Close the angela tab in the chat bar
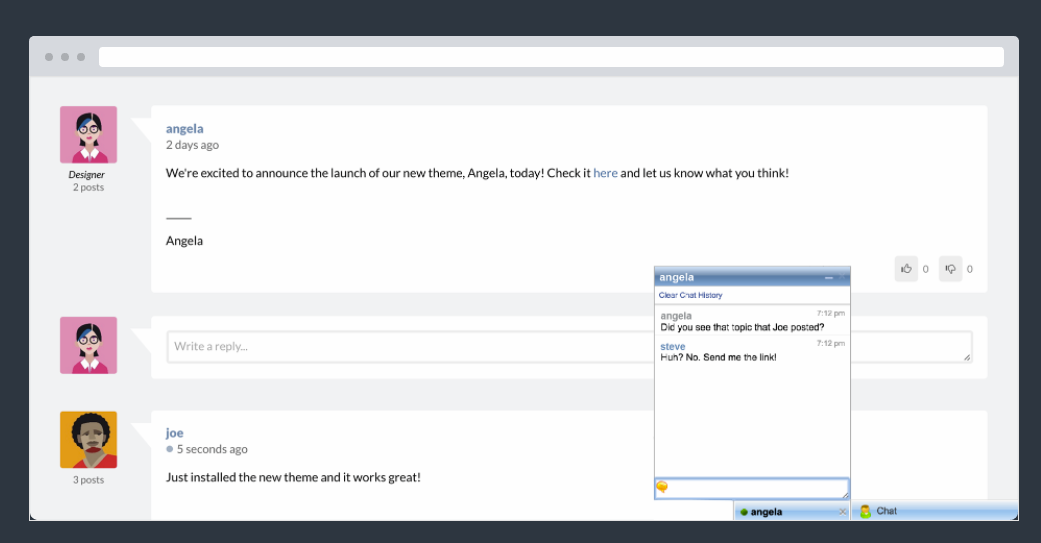Screen dimensions: 1041x543 click(x=842, y=512)
